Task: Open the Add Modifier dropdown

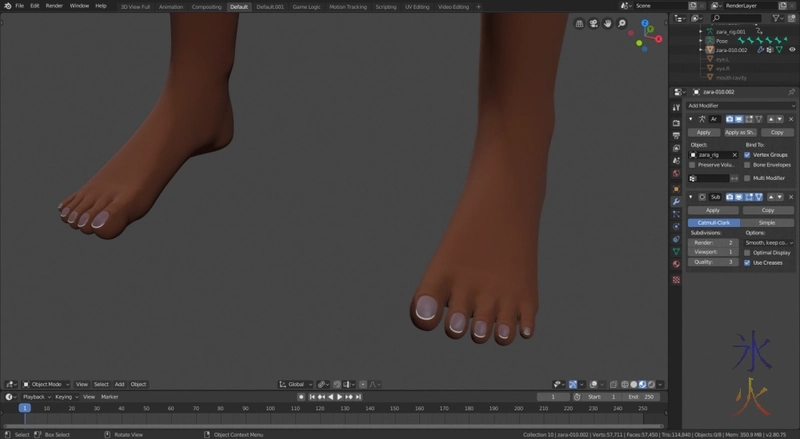Action: click(741, 105)
